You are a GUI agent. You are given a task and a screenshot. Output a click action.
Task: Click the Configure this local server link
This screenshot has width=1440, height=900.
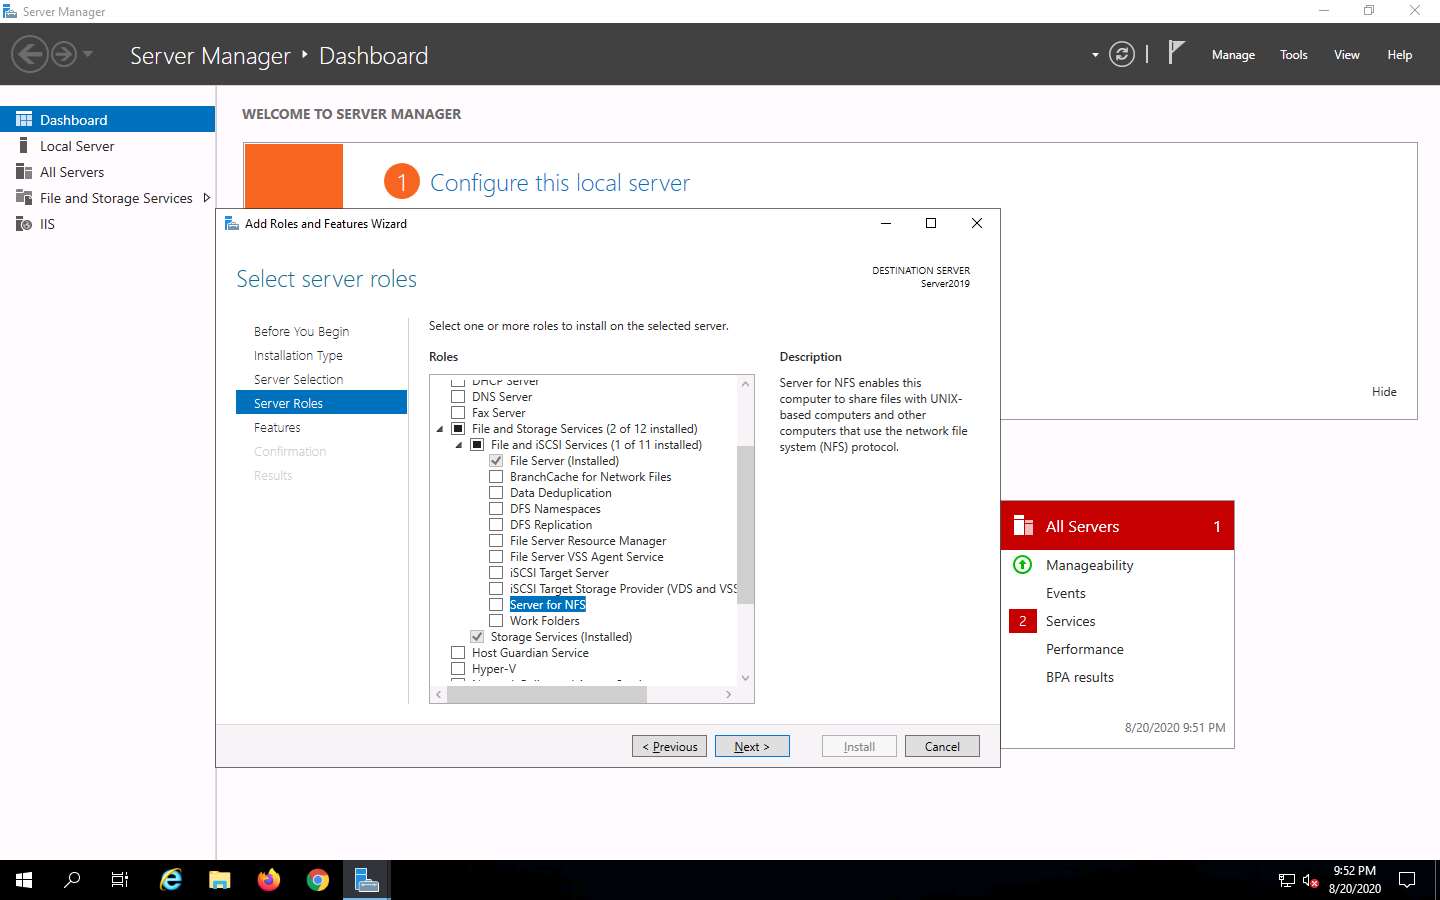coord(560,183)
